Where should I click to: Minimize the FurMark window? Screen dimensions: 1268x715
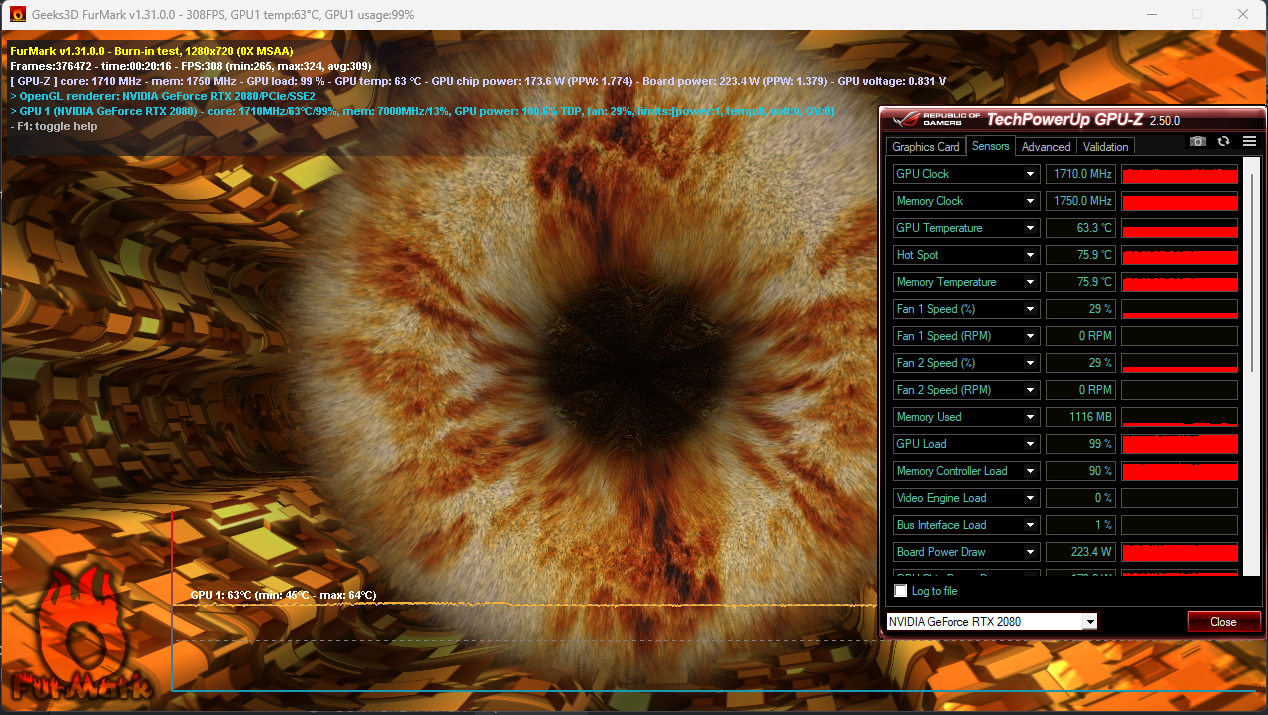tap(1152, 15)
